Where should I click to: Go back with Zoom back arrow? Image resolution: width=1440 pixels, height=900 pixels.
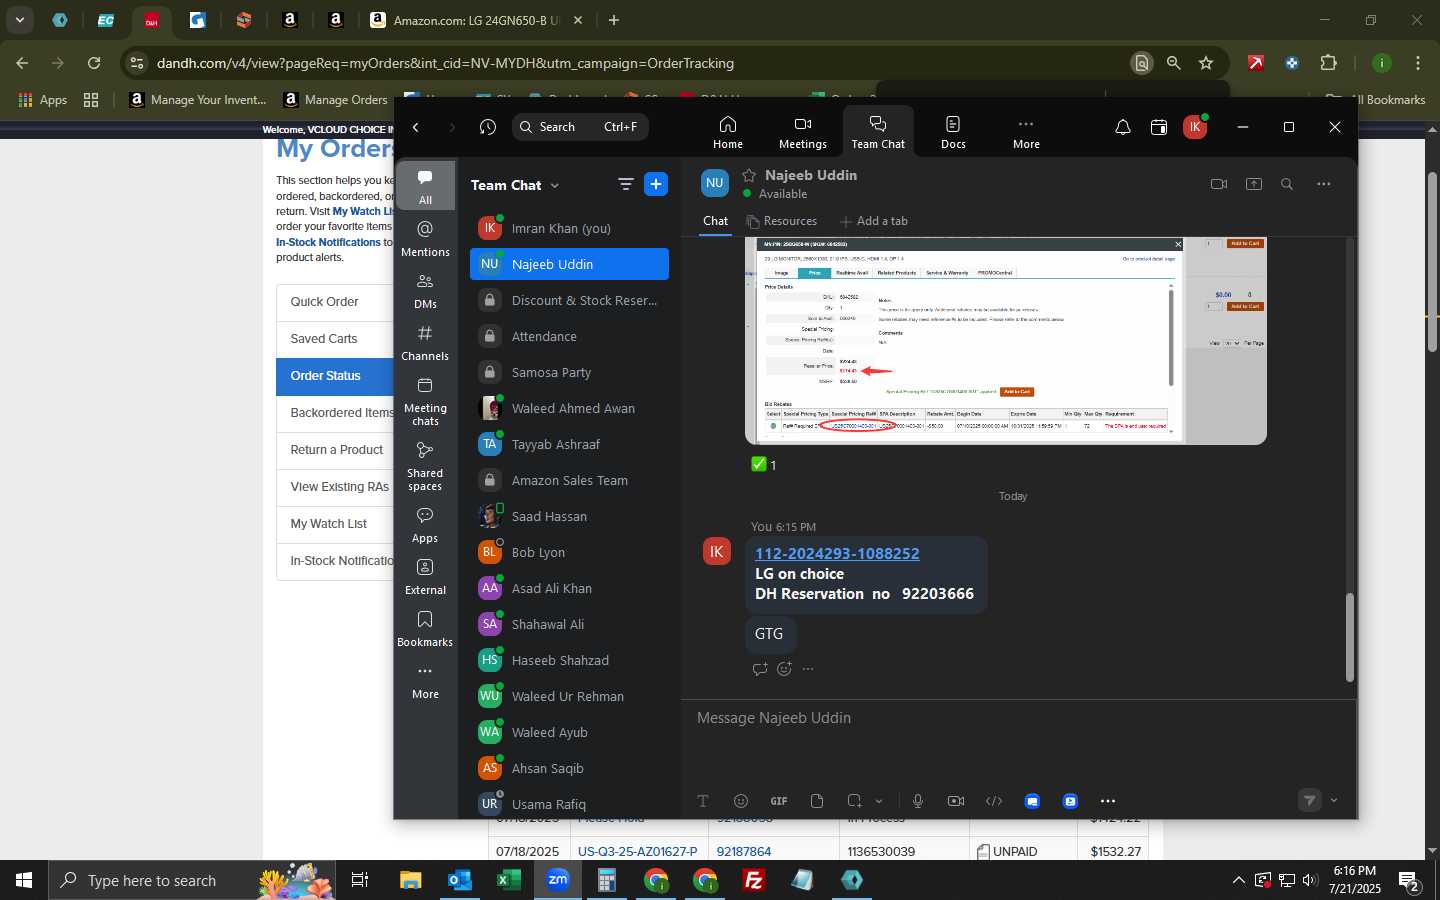[x=416, y=127]
